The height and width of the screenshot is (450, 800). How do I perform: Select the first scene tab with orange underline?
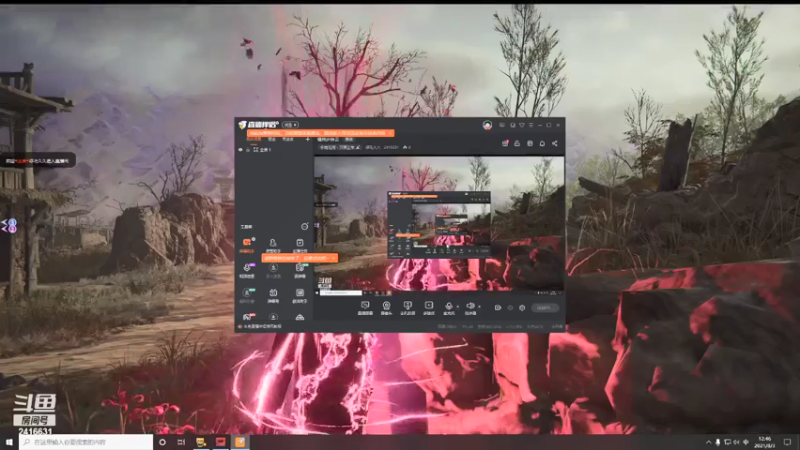[x=254, y=139]
